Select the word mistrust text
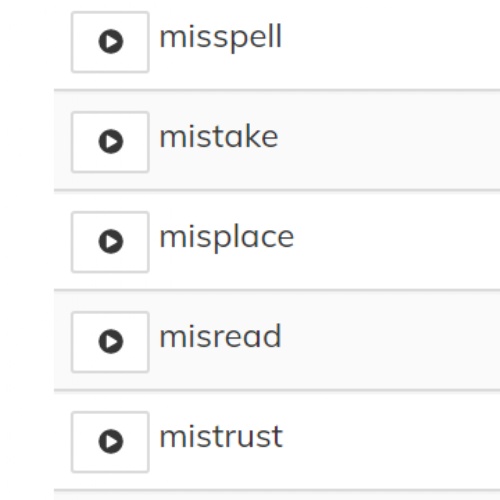The height and width of the screenshot is (500, 500). tap(221, 437)
